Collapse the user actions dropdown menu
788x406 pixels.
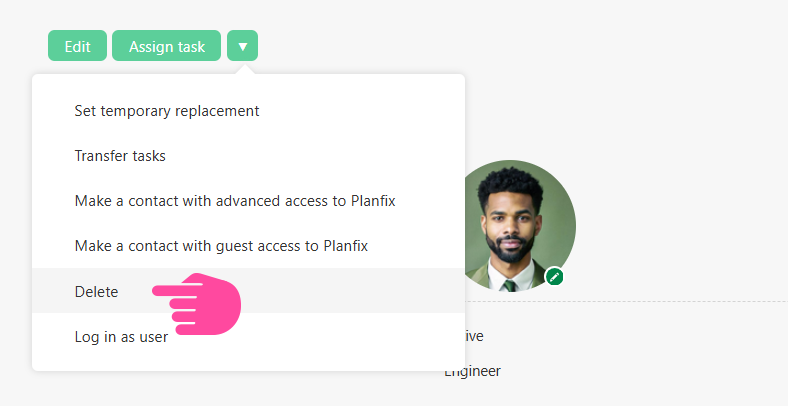tap(242, 46)
